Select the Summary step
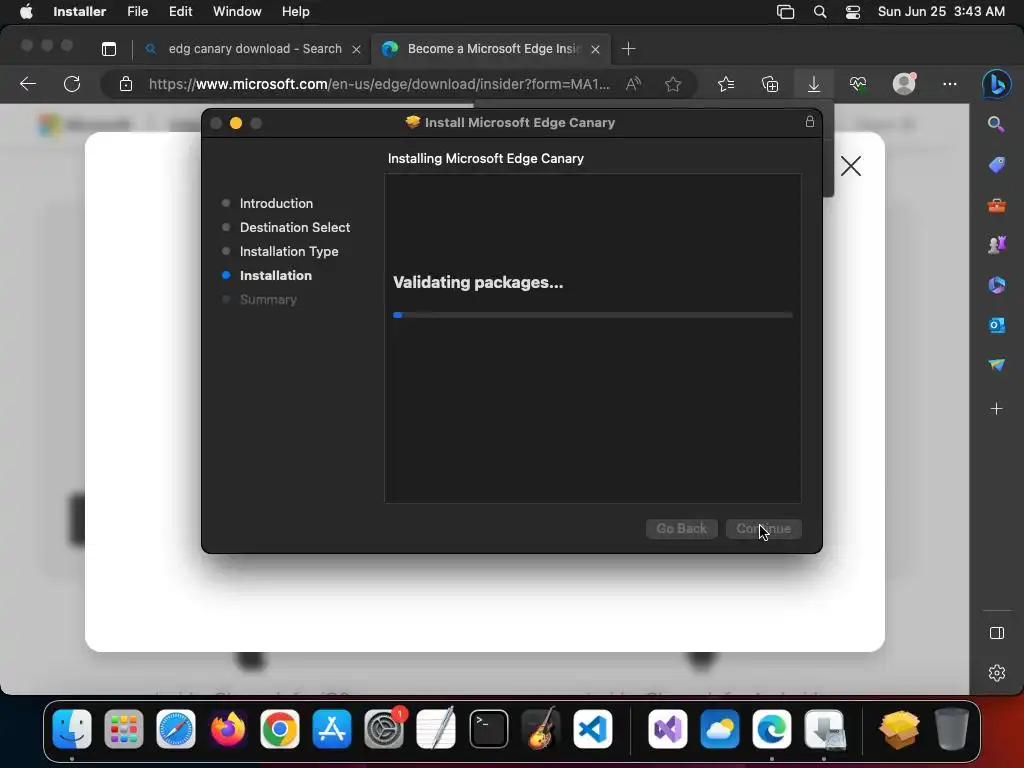Image resolution: width=1024 pixels, height=768 pixels. (268, 300)
